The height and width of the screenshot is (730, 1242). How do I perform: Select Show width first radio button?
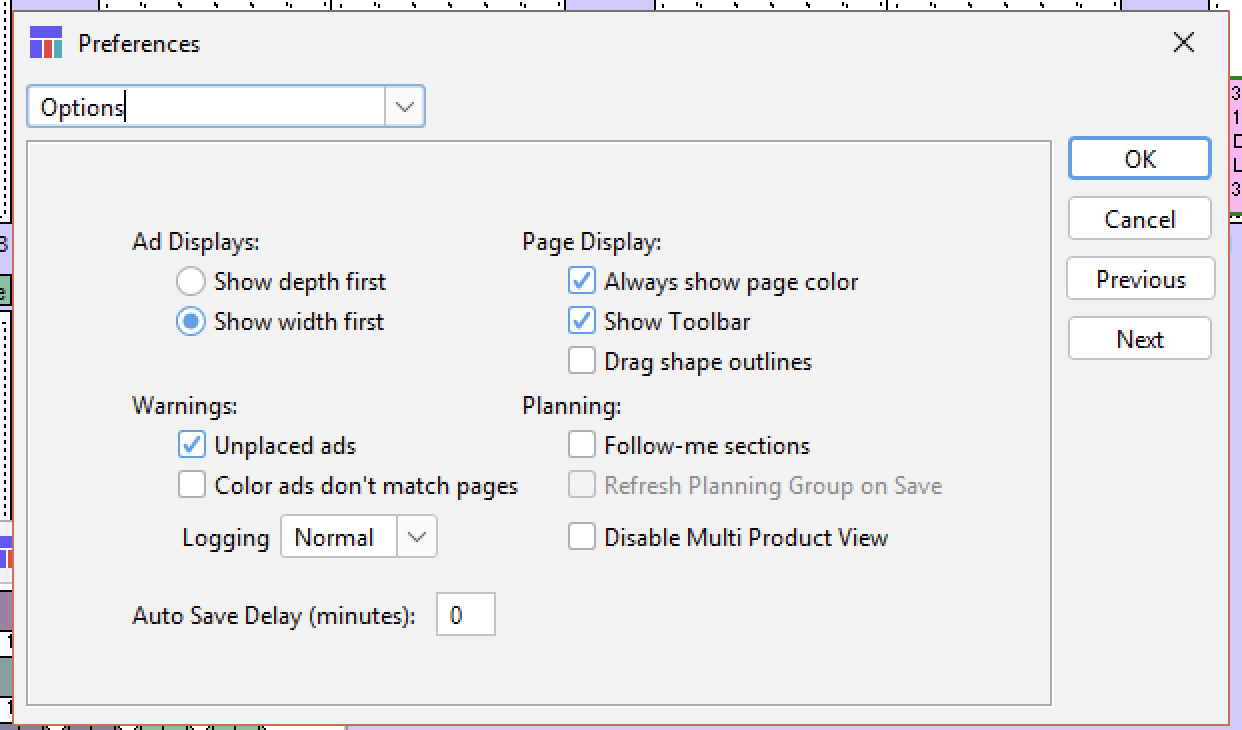[191, 322]
